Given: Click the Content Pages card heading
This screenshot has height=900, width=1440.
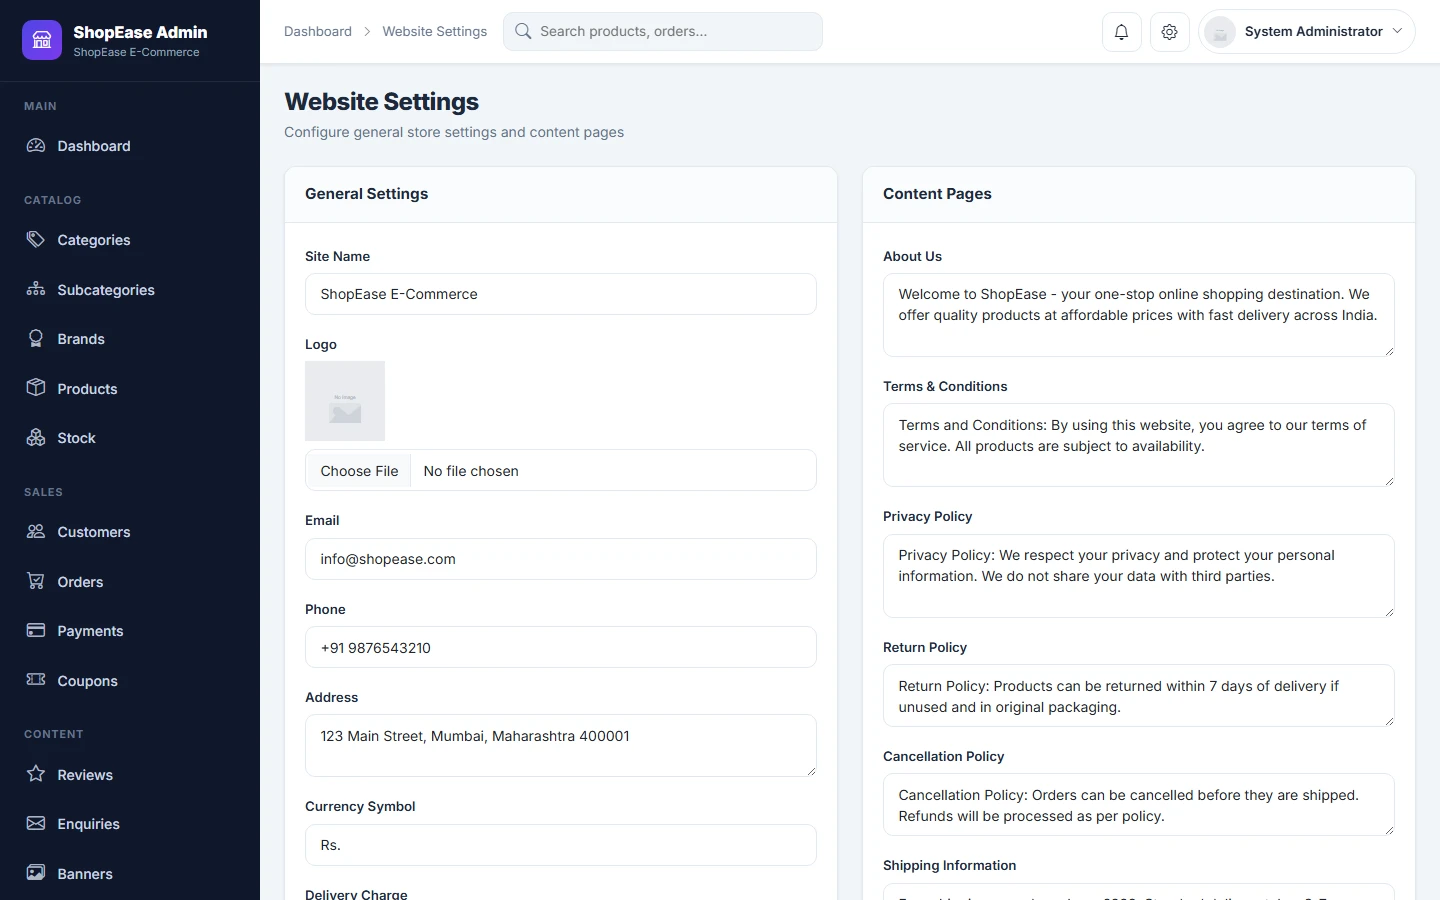Looking at the screenshot, I should click(937, 194).
